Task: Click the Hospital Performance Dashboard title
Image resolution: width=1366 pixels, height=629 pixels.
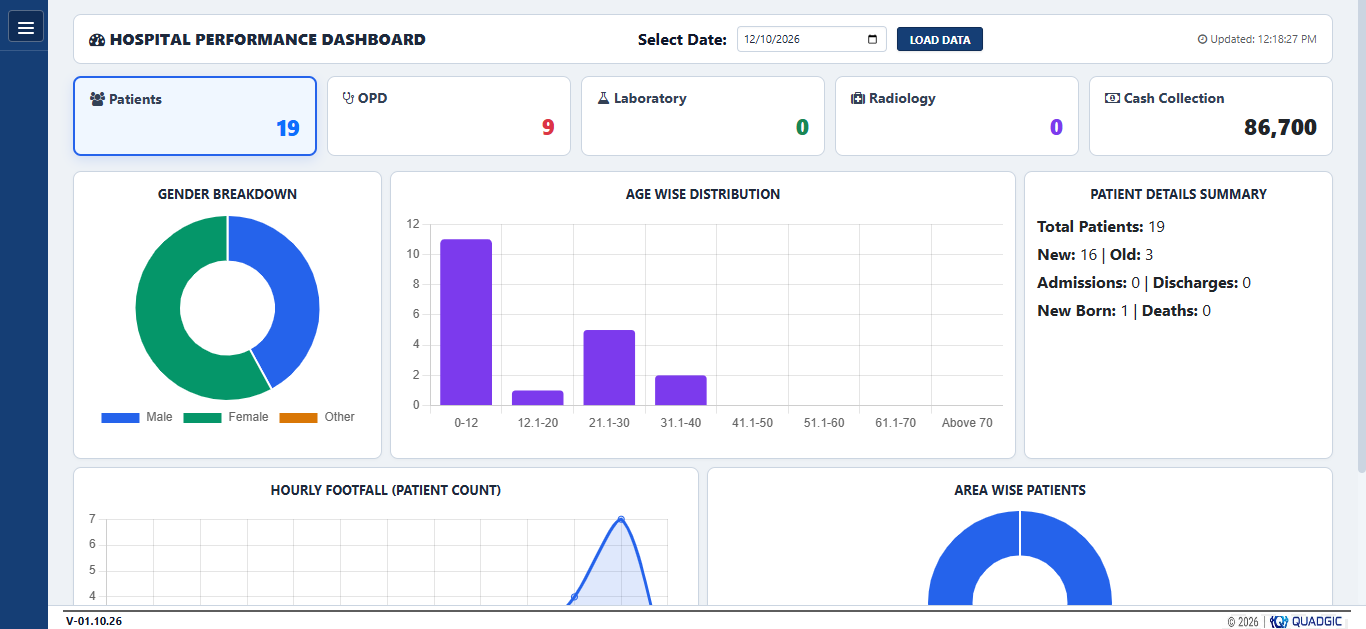Action: [x=268, y=40]
